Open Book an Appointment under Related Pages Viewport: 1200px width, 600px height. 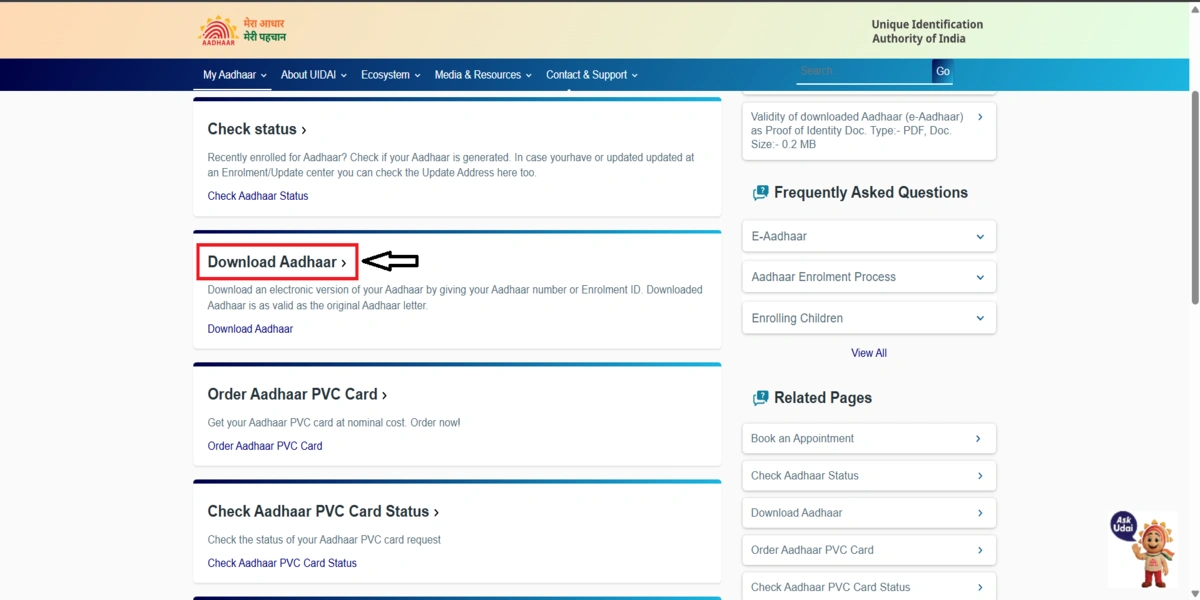pyautogui.click(x=868, y=438)
